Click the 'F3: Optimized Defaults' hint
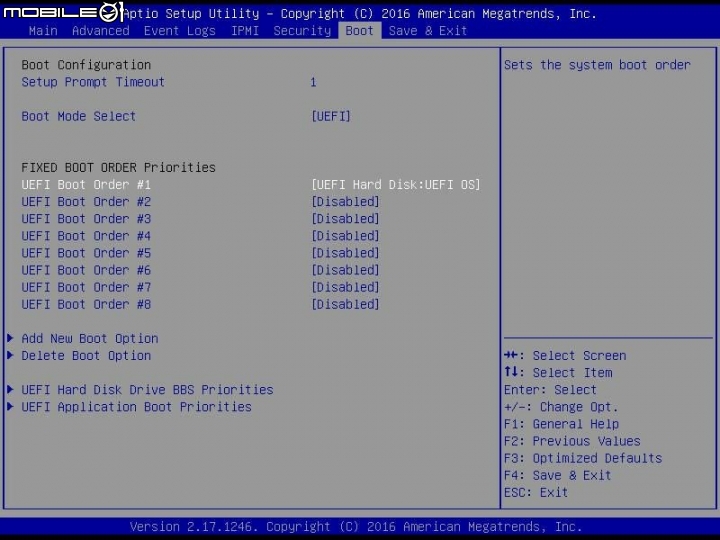This screenshot has width=720, height=540. (583, 458)
